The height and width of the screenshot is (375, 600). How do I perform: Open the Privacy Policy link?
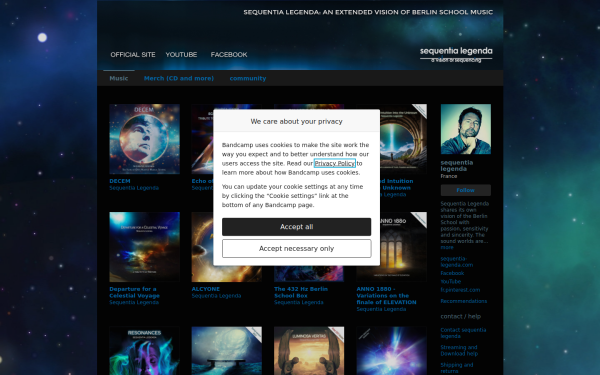pyautogui.click(x=335, y=163)
